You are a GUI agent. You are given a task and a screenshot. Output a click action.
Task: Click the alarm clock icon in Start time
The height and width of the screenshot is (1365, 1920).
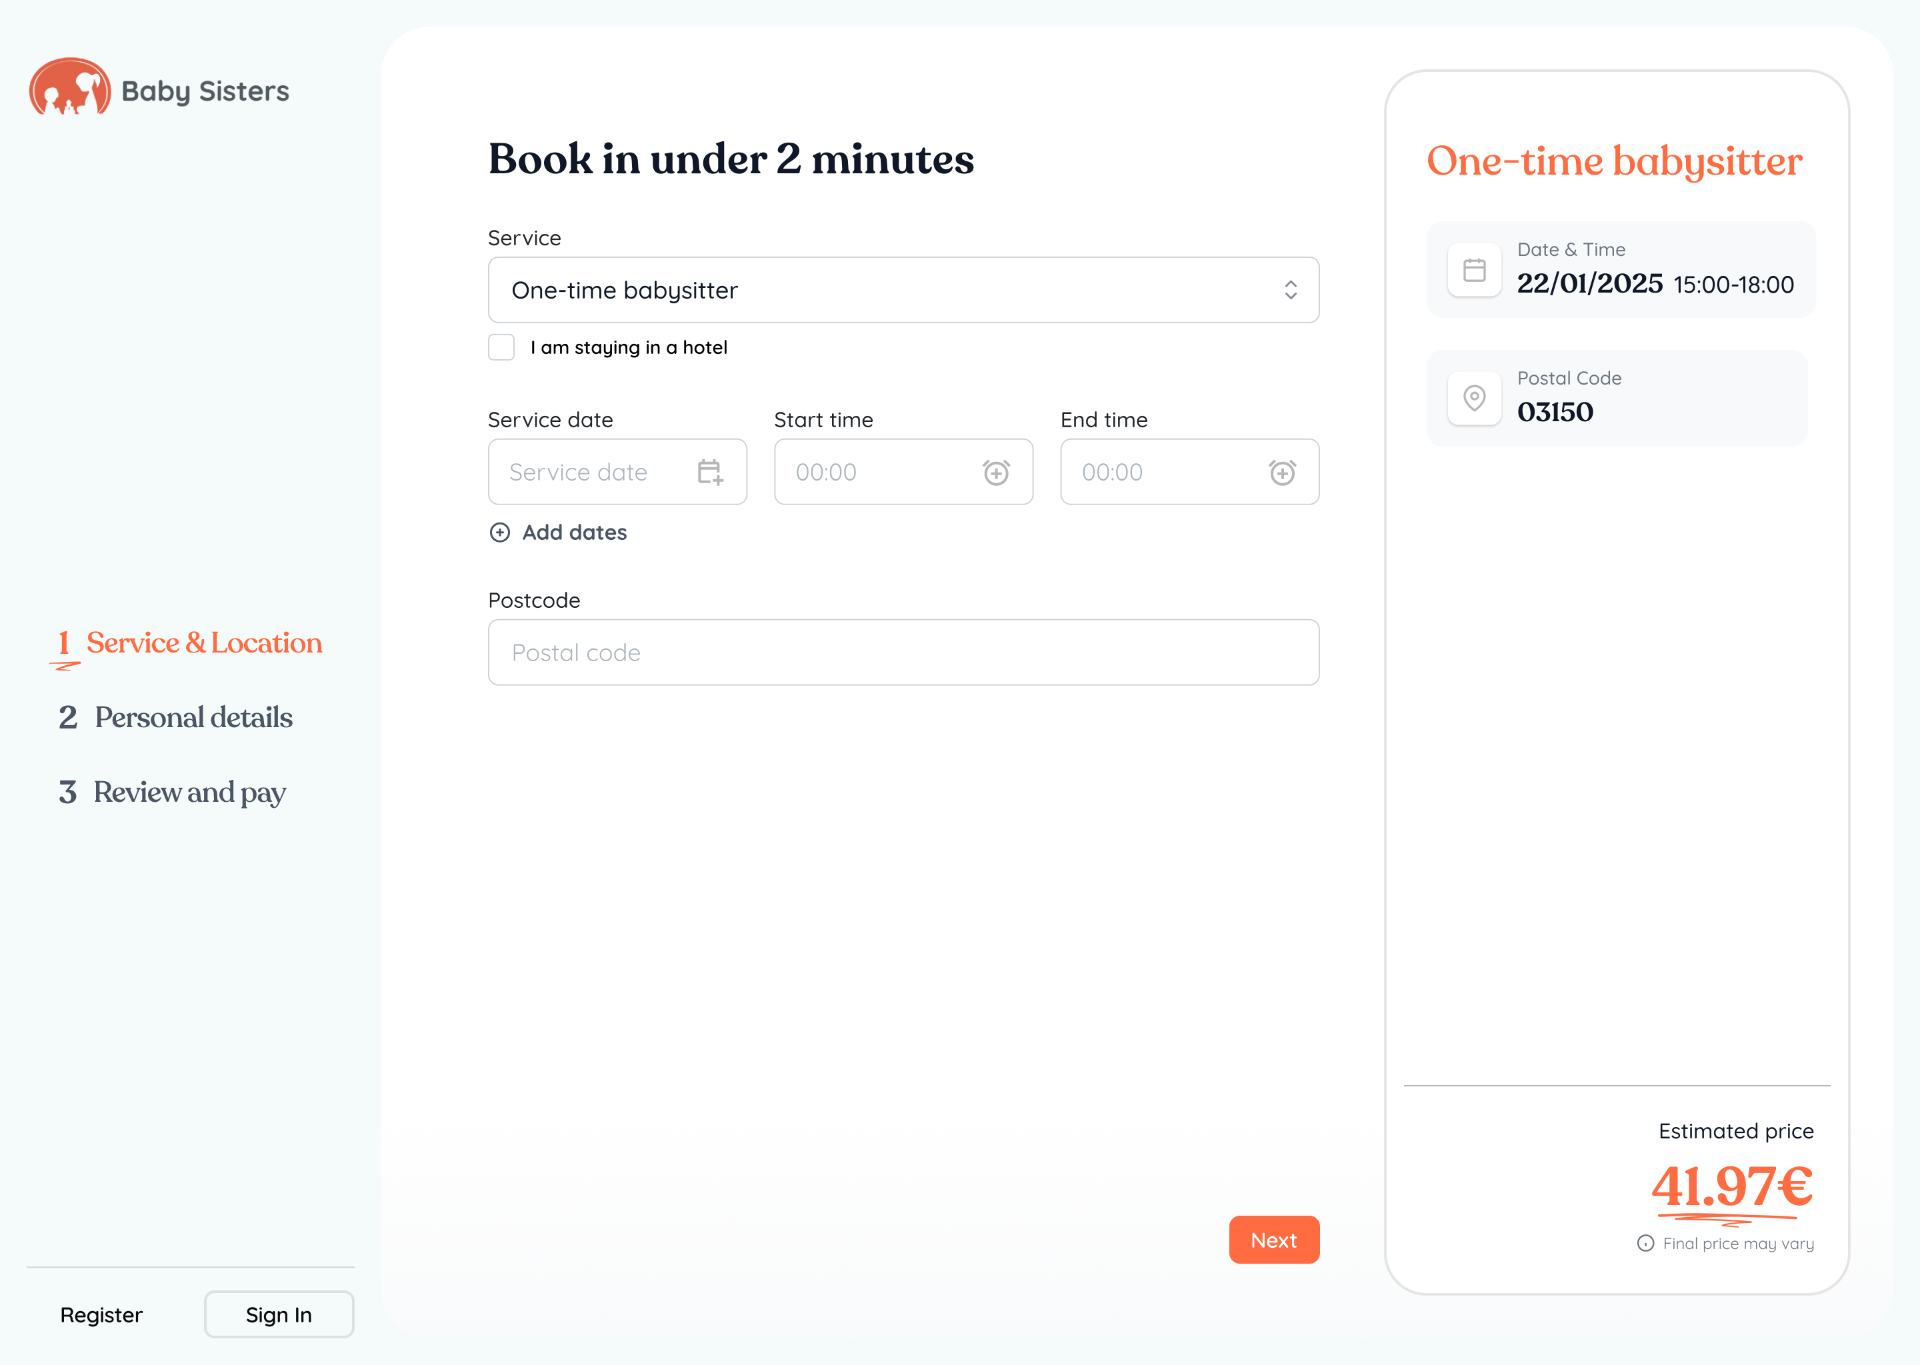click(x=996, y=472)
